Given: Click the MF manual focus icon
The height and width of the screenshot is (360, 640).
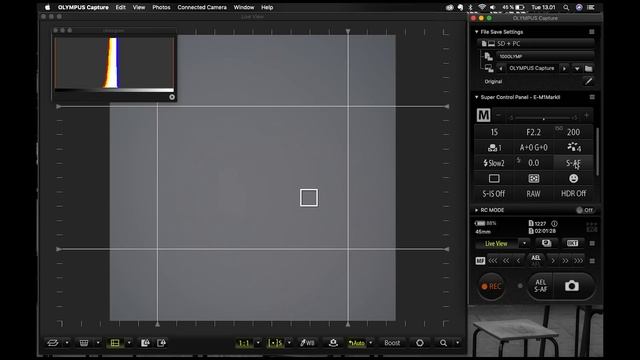Looking at the screenshot, I should coord(480,260).
